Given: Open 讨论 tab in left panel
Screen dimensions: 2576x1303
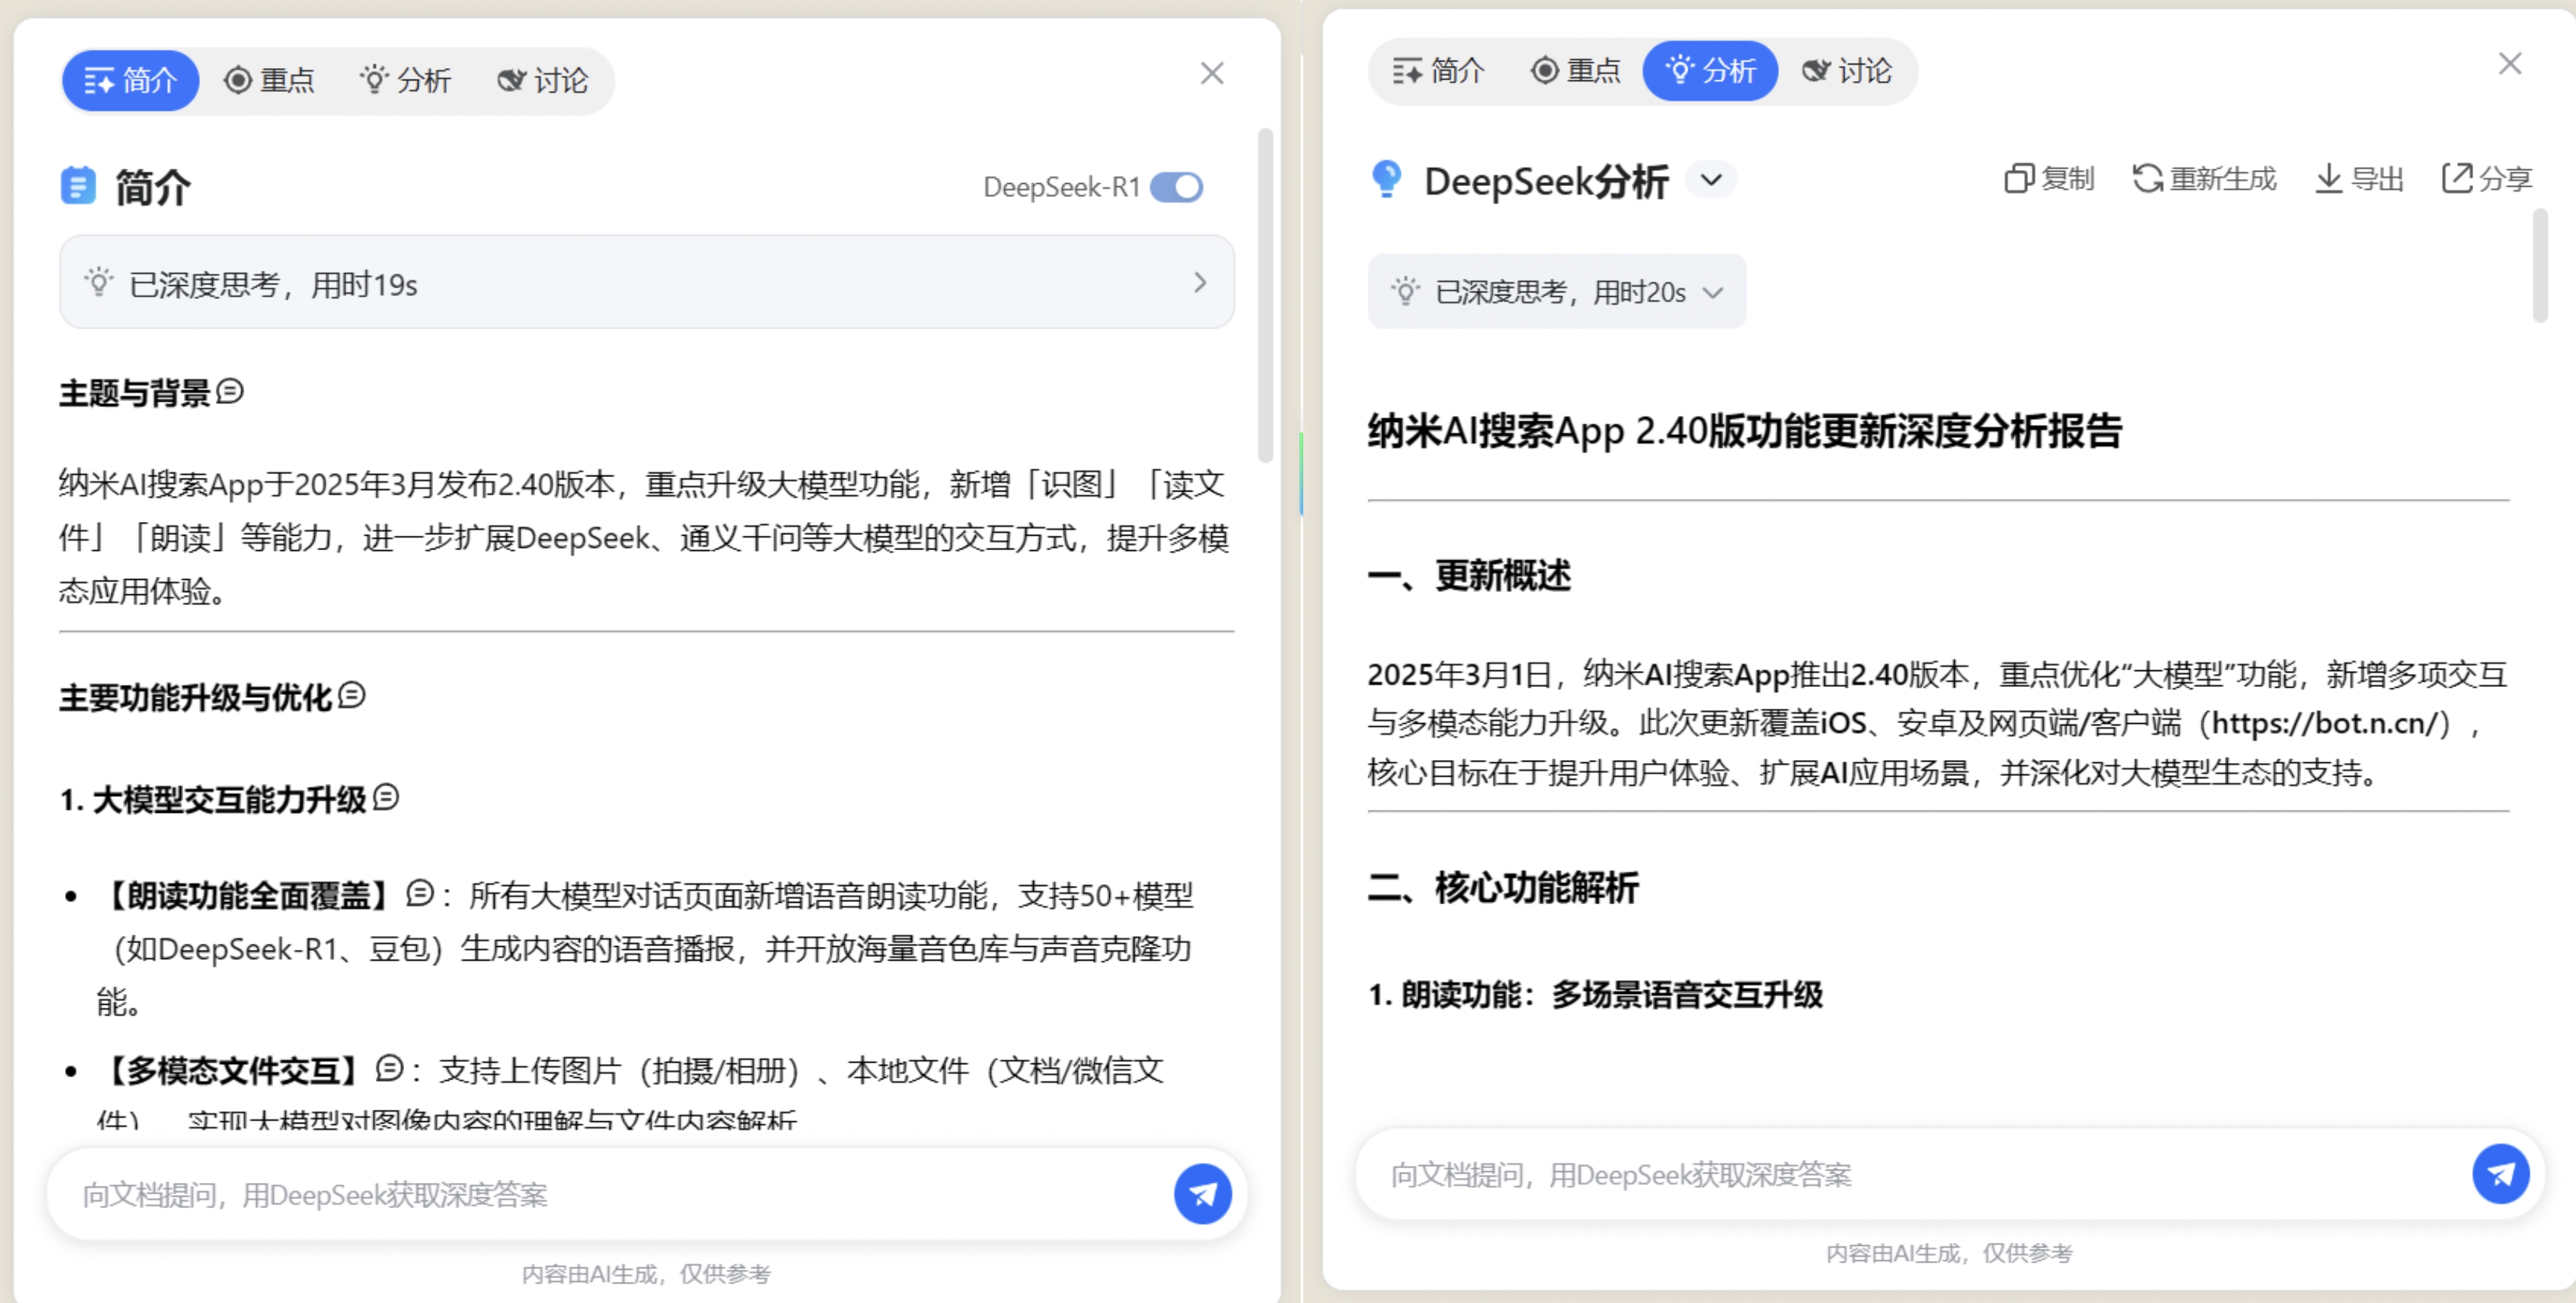Looking at the screenshot, I should click(543, 80).
